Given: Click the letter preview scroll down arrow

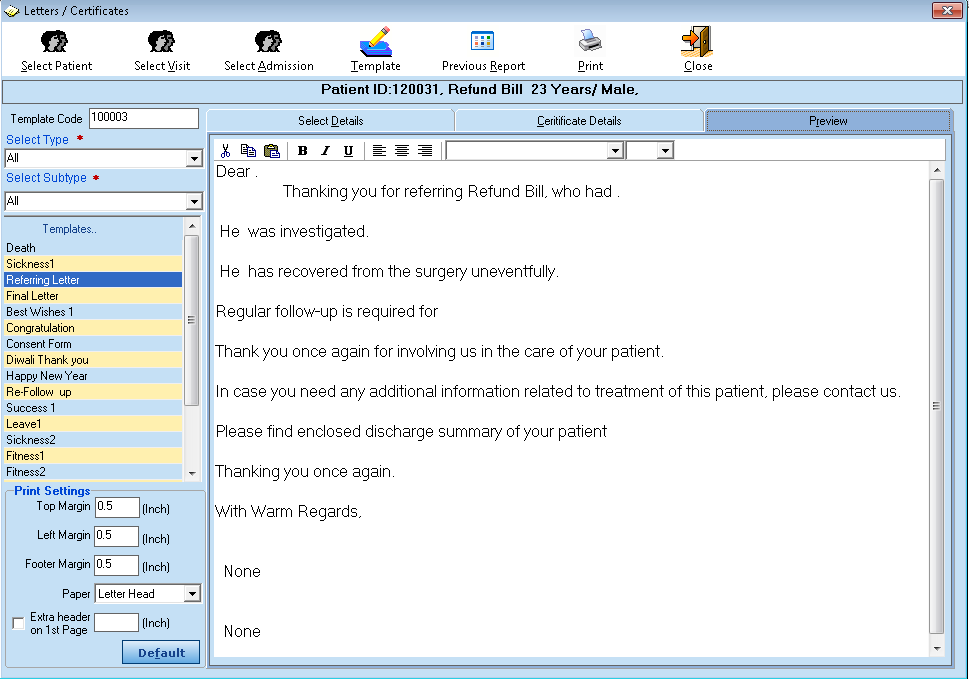Looking at the screenshot, I should [937, 648].
